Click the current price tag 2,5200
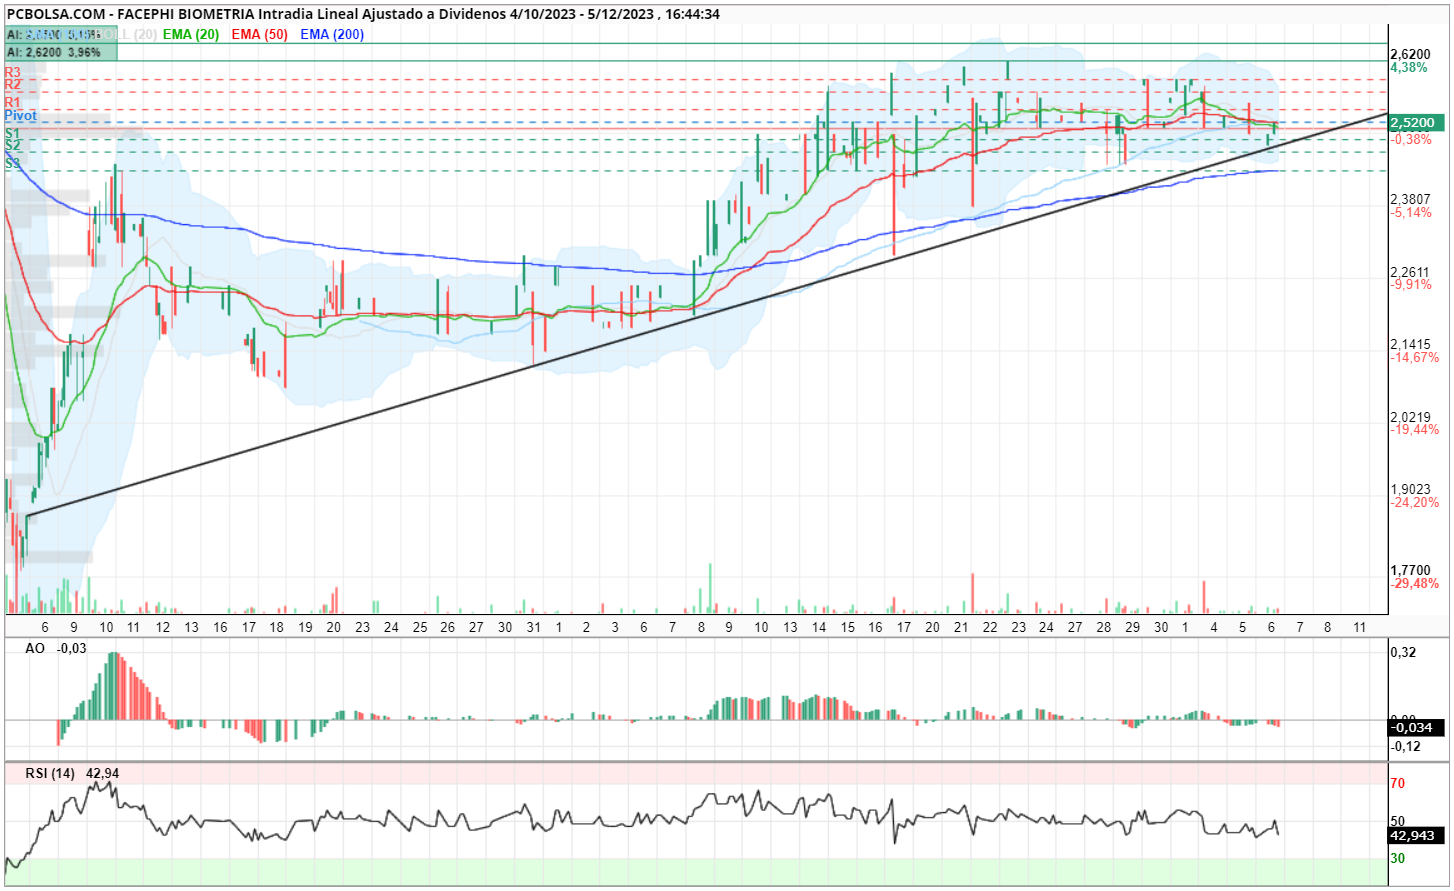Screen dimensions: 1454x891 point(1416,123)
